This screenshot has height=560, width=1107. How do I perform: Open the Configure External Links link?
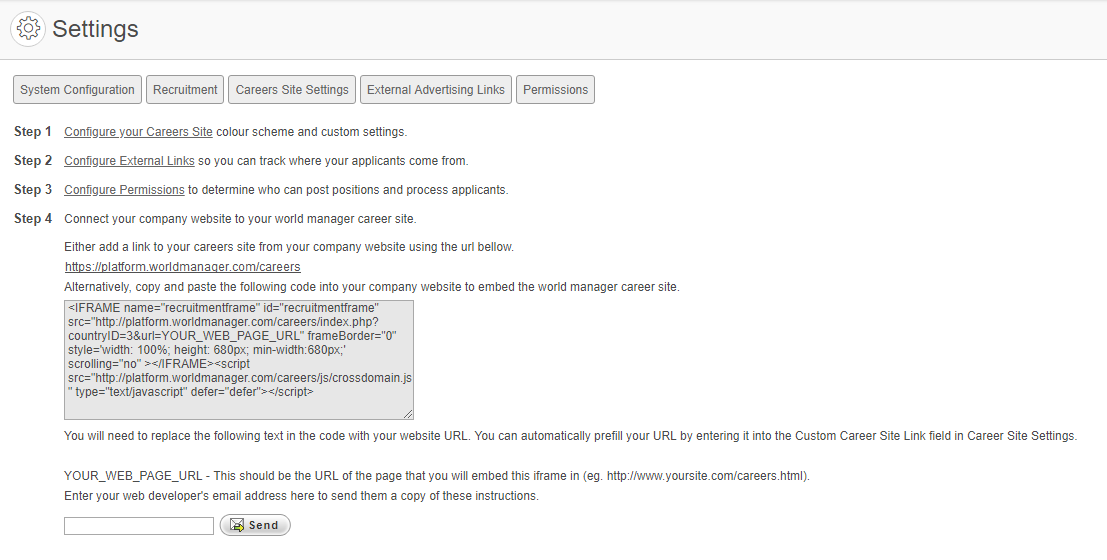[129, 161]
